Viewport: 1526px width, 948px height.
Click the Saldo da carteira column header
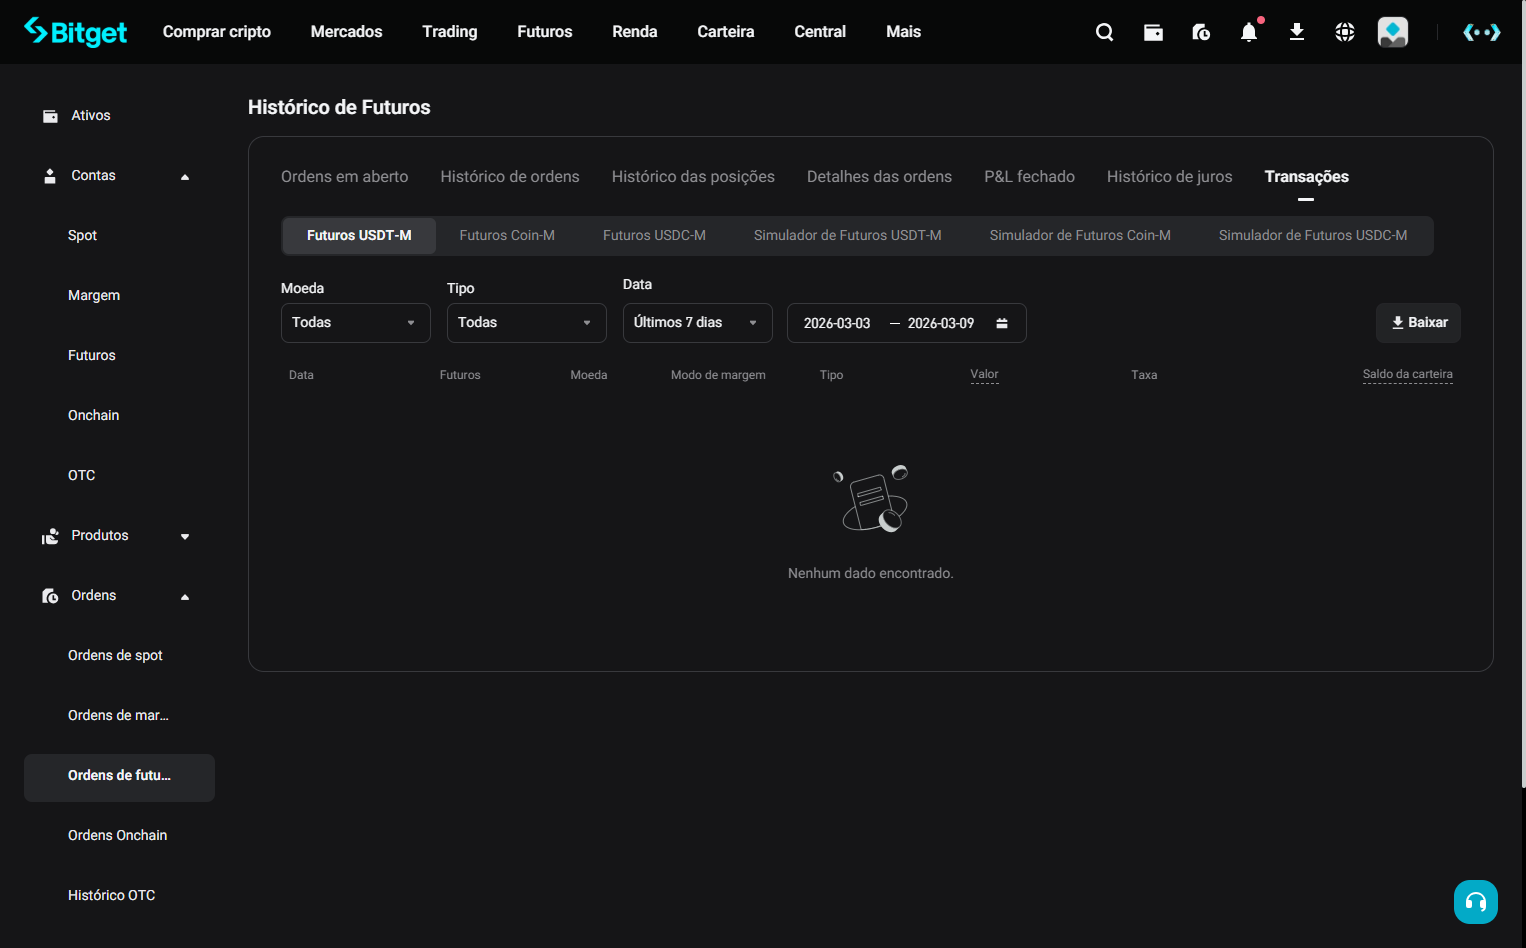1408,375
